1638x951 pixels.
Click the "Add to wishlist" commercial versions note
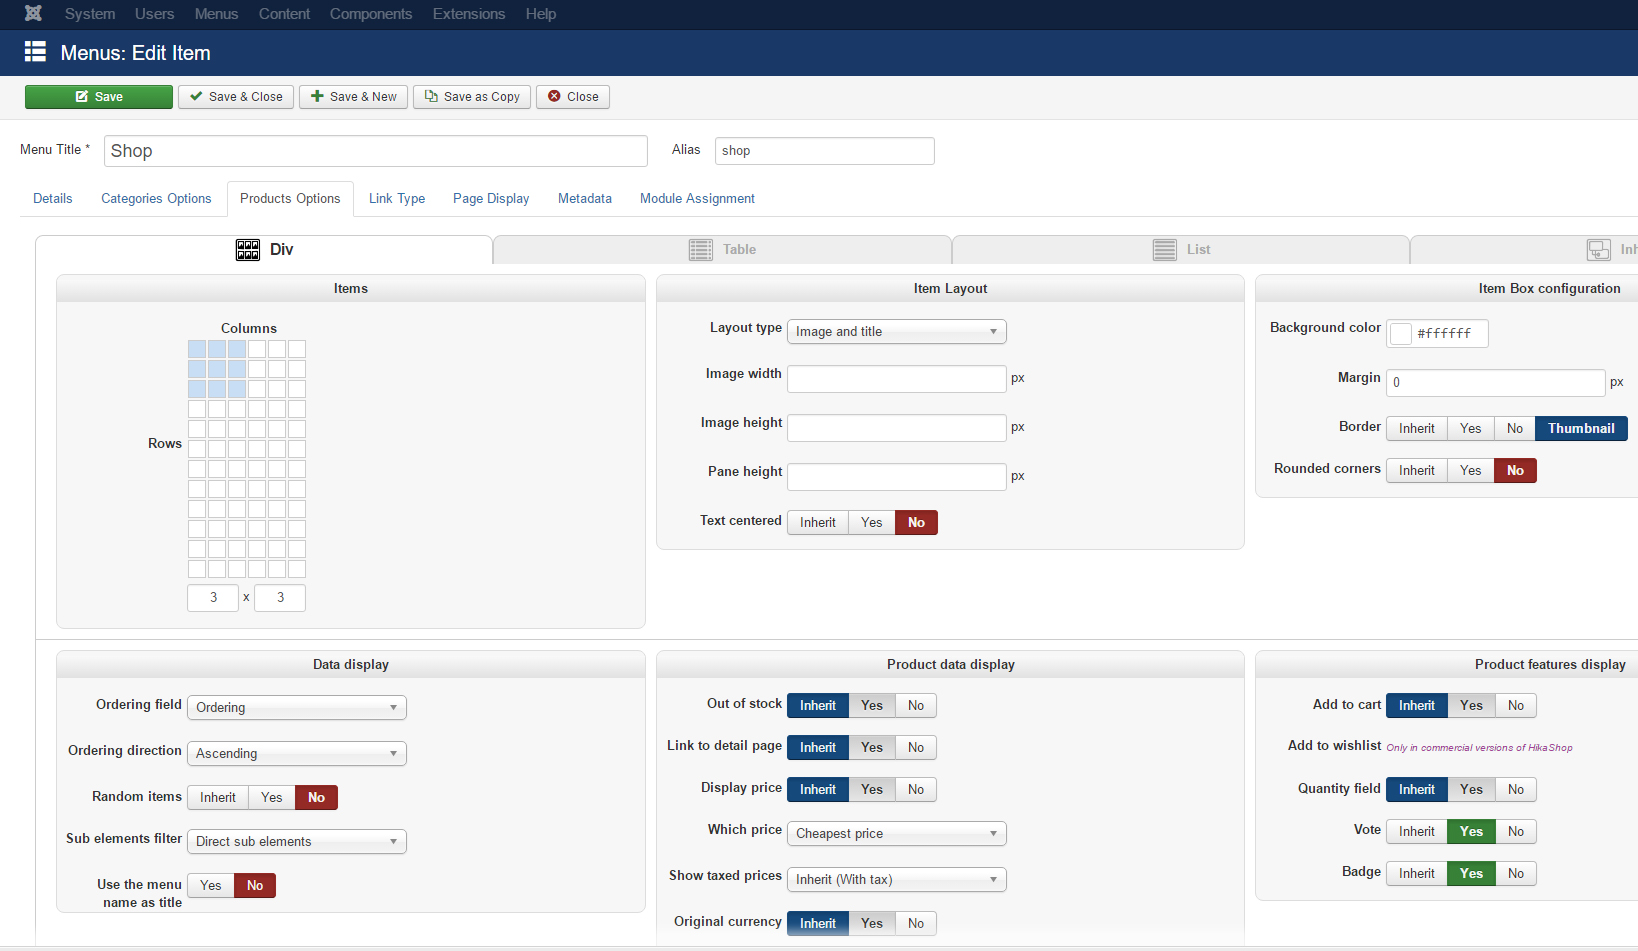[1479, 748]
